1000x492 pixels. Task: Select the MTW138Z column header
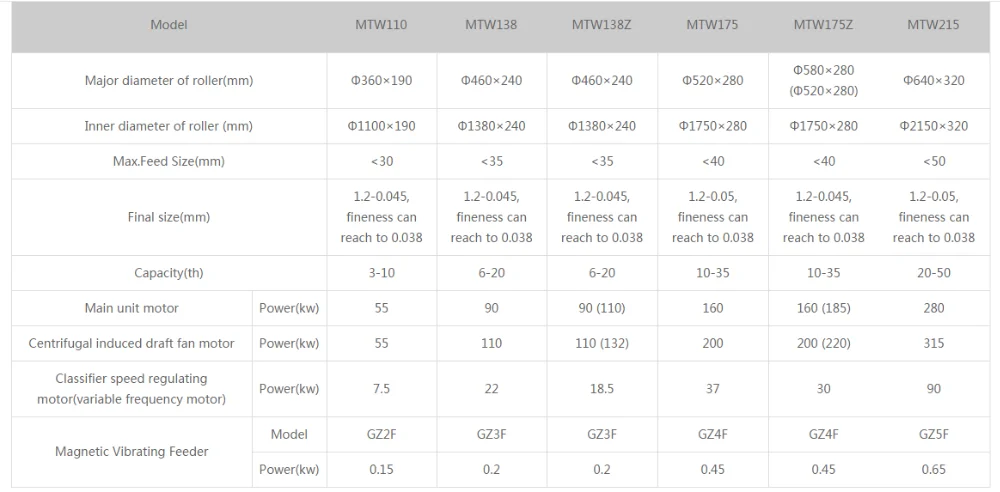(601, 25)
